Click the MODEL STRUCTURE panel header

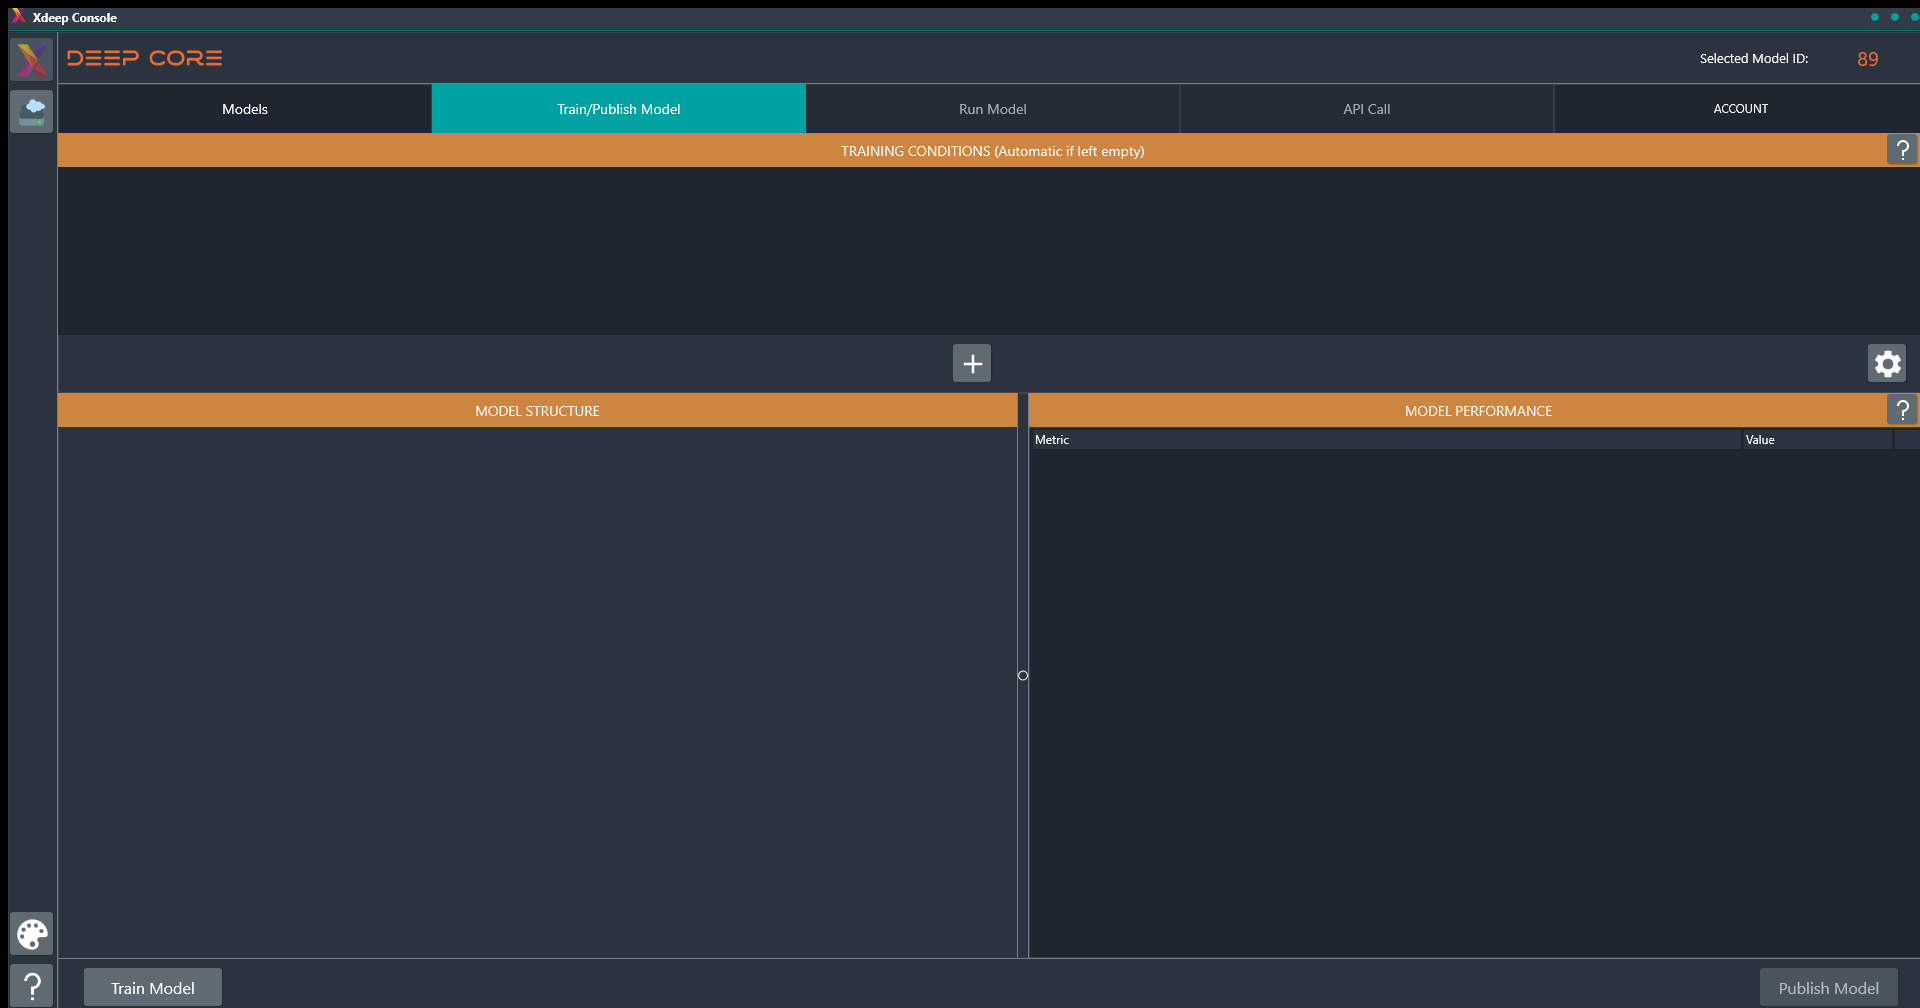(538, 411)
